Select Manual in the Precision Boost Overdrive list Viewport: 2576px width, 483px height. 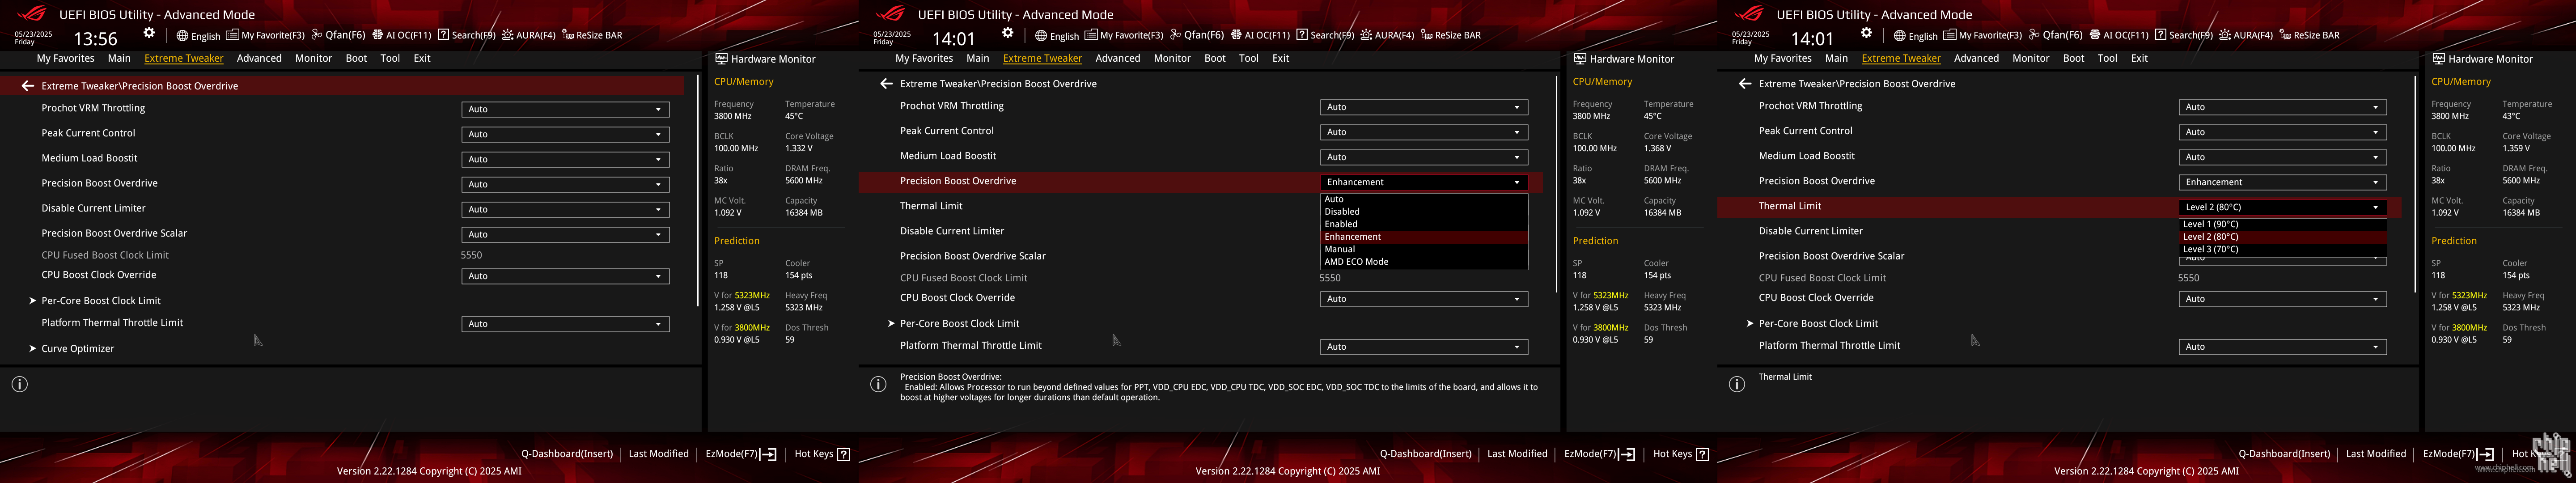pos(1424,249)
